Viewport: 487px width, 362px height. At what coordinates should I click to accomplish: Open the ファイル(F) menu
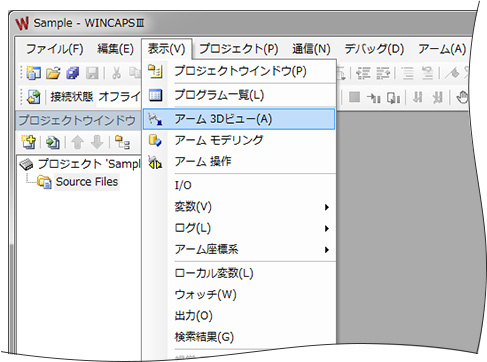(x=55, y=49)
